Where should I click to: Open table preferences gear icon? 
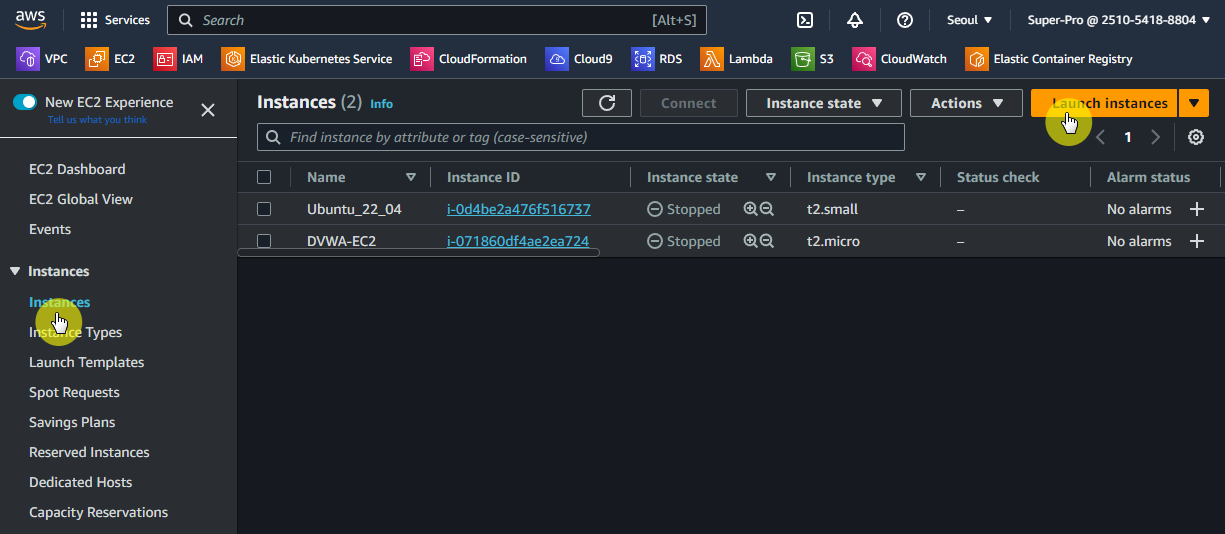[1196, 138]
